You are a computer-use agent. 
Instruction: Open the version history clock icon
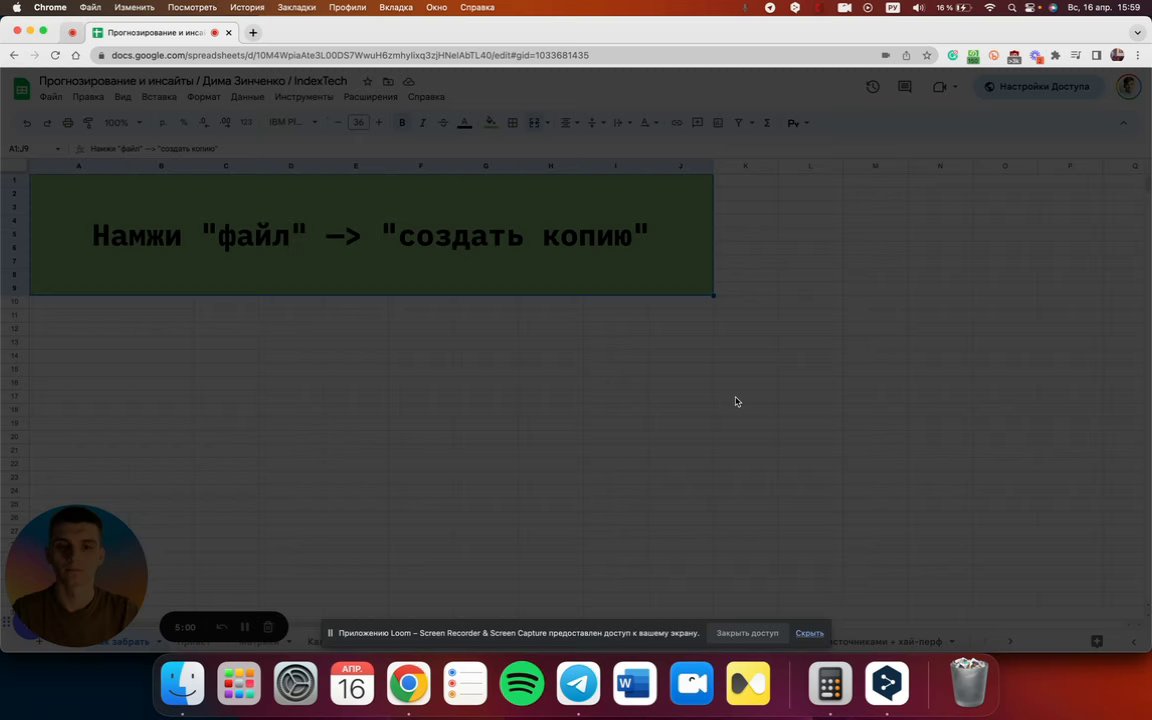pos(873,87)
